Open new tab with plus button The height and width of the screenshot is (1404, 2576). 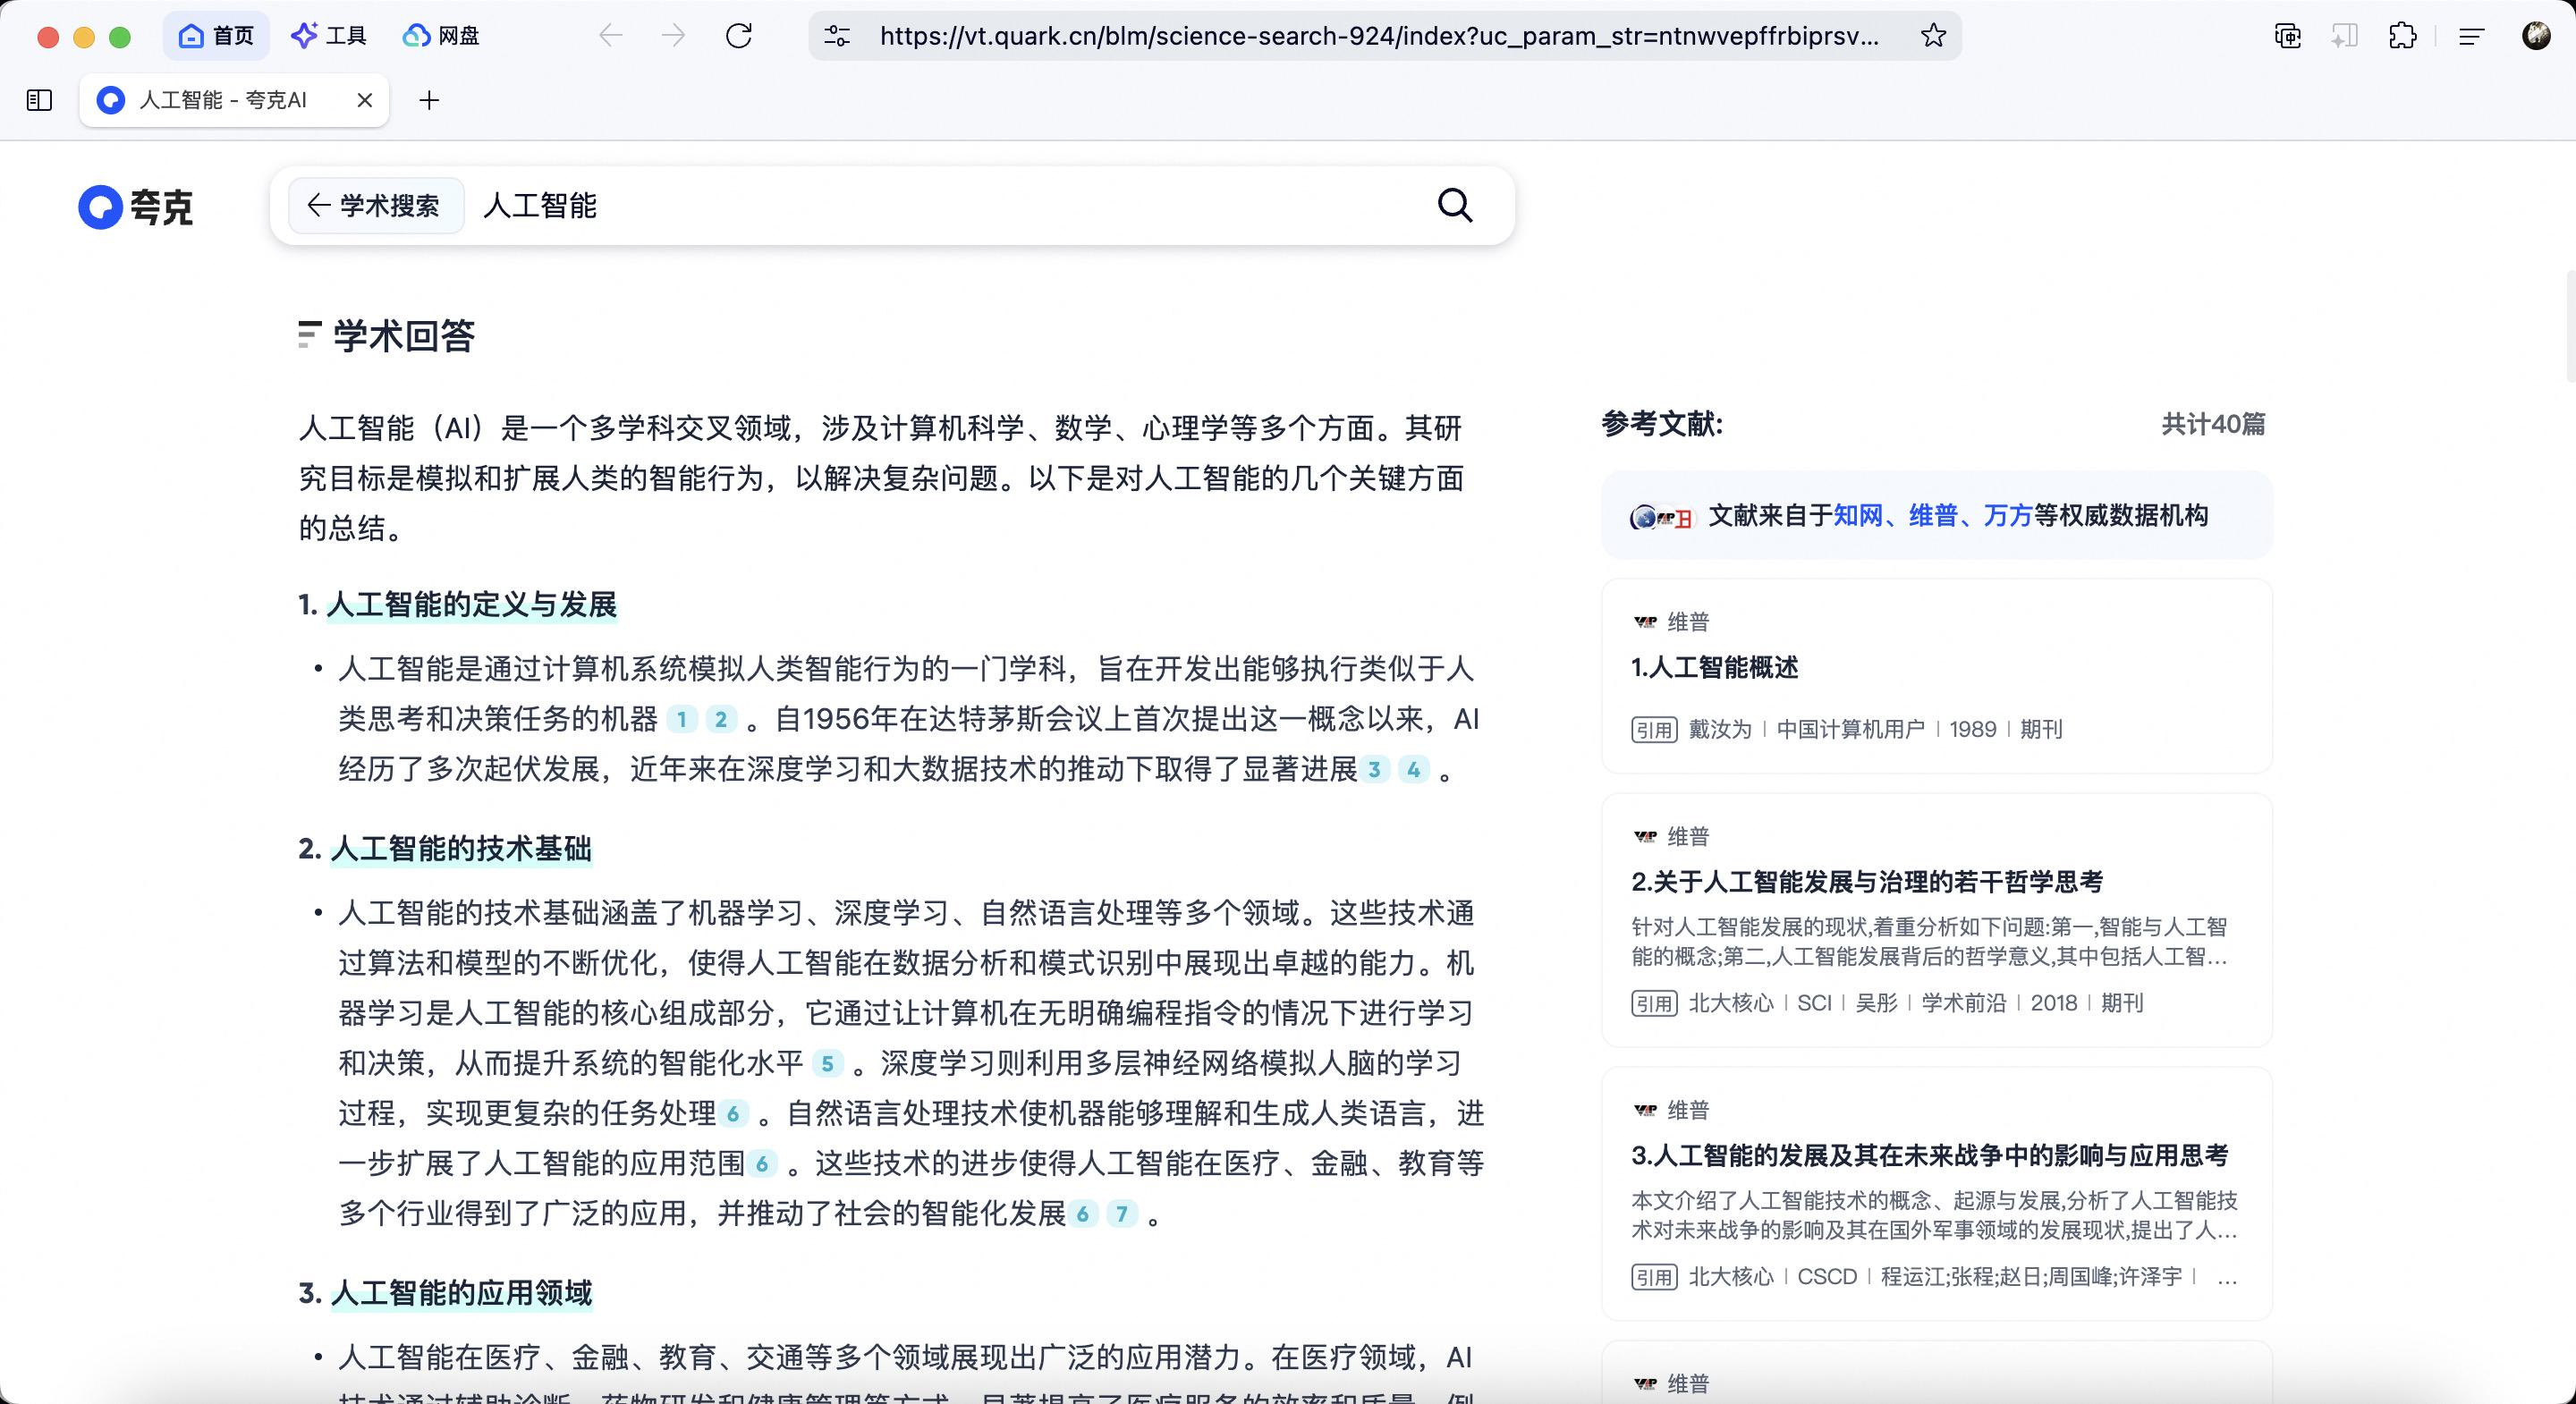tap(429, 100)
